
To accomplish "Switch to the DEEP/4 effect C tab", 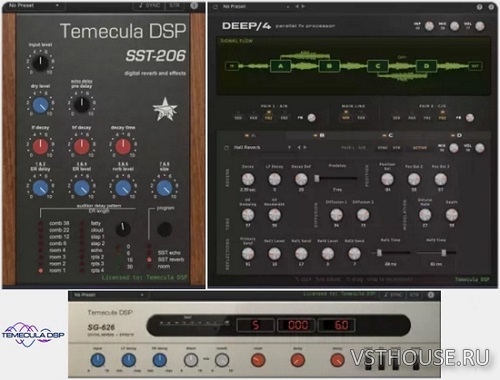I will (x=388, y=135).
